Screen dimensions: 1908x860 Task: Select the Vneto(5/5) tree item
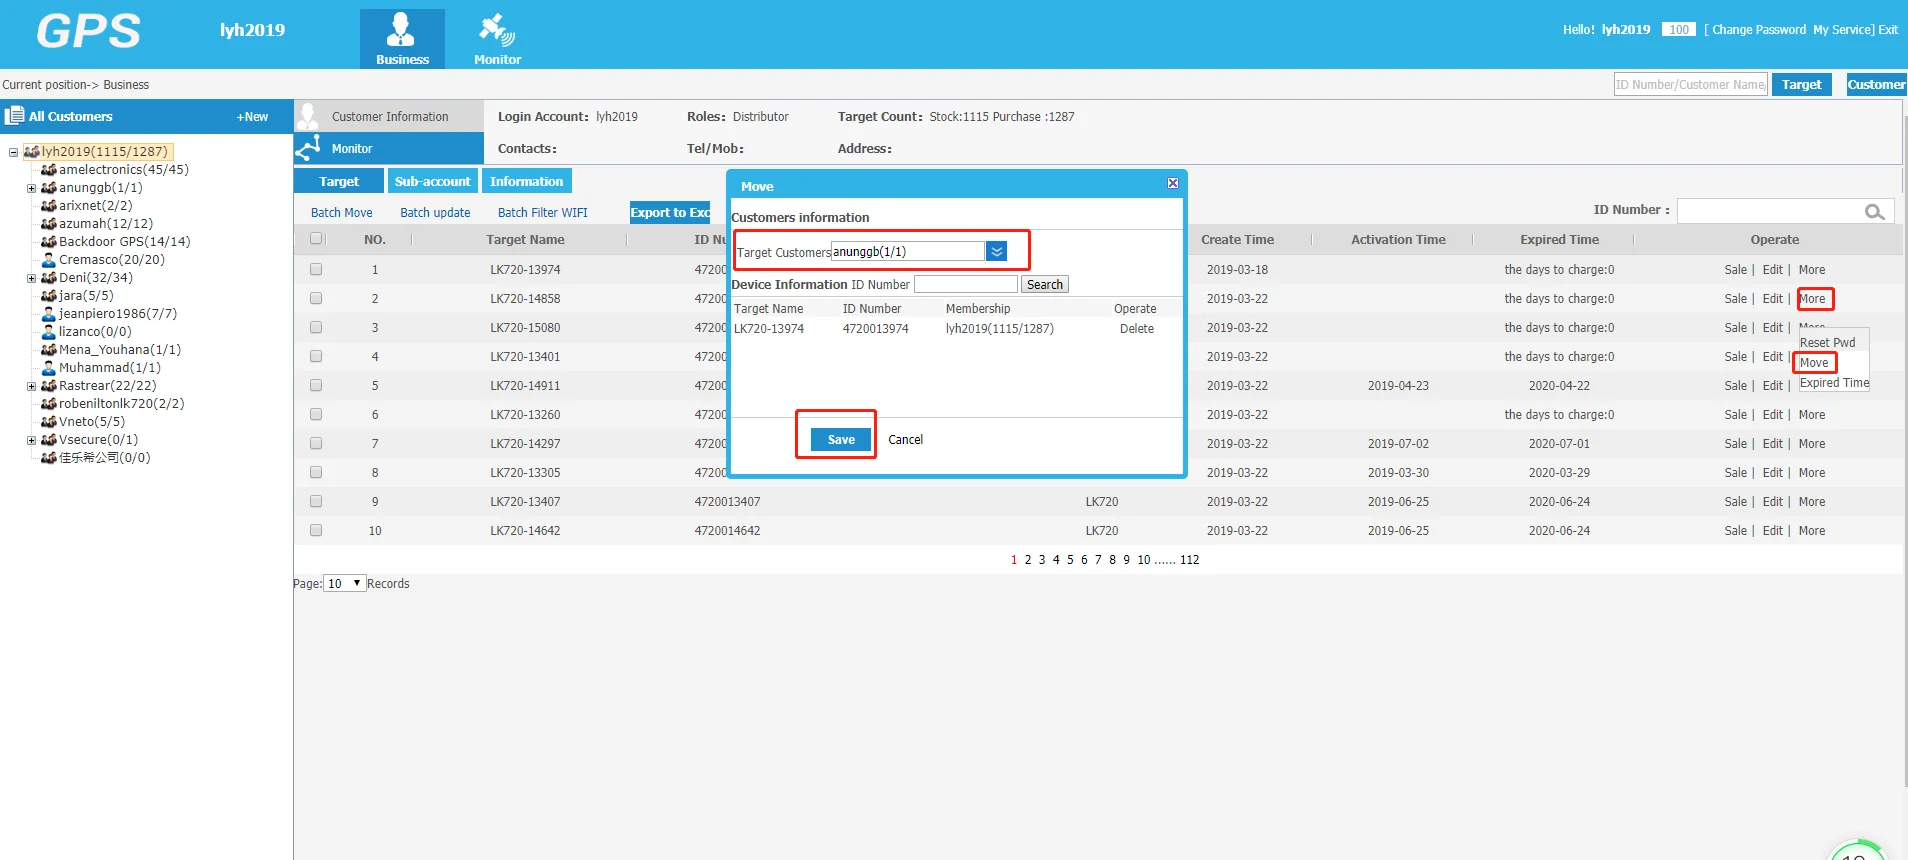point(92,422)
